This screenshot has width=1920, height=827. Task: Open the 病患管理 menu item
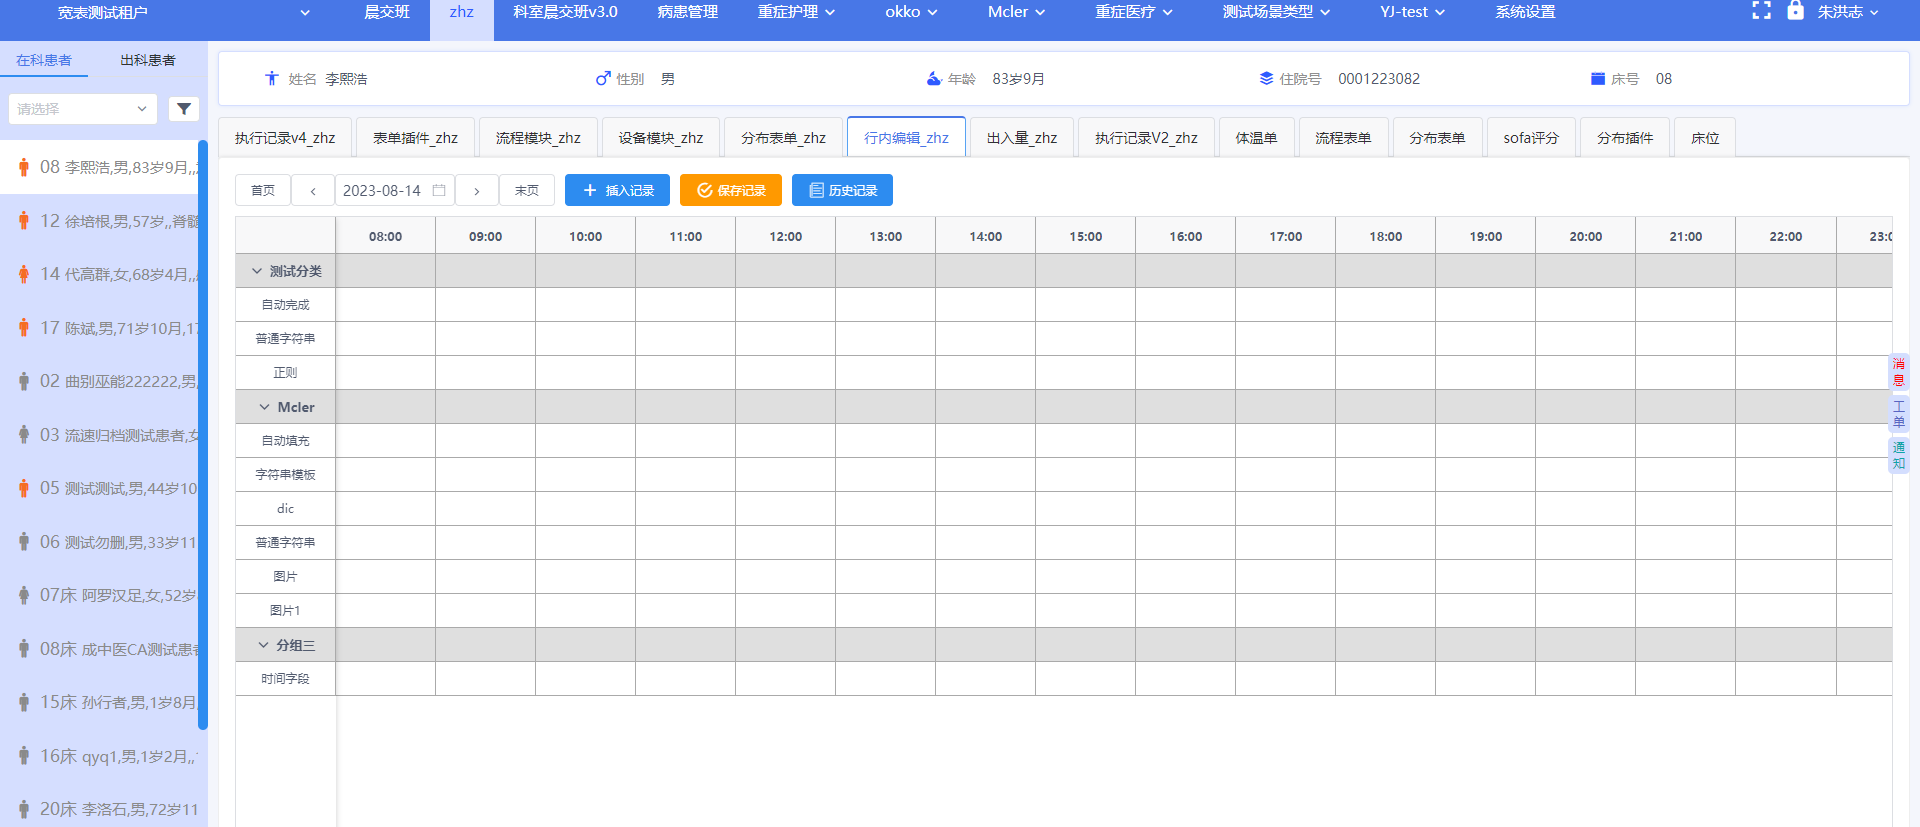[688, 12]
